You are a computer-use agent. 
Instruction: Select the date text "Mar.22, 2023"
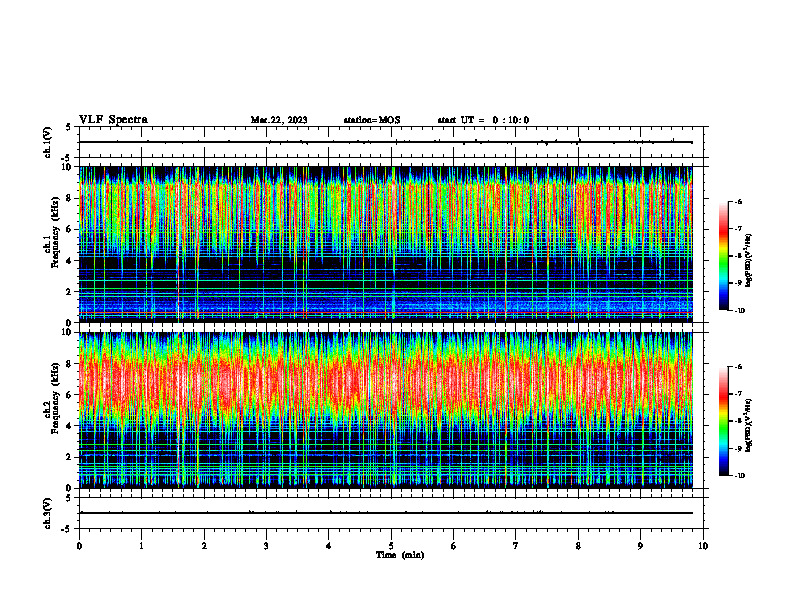coord(279,120)
